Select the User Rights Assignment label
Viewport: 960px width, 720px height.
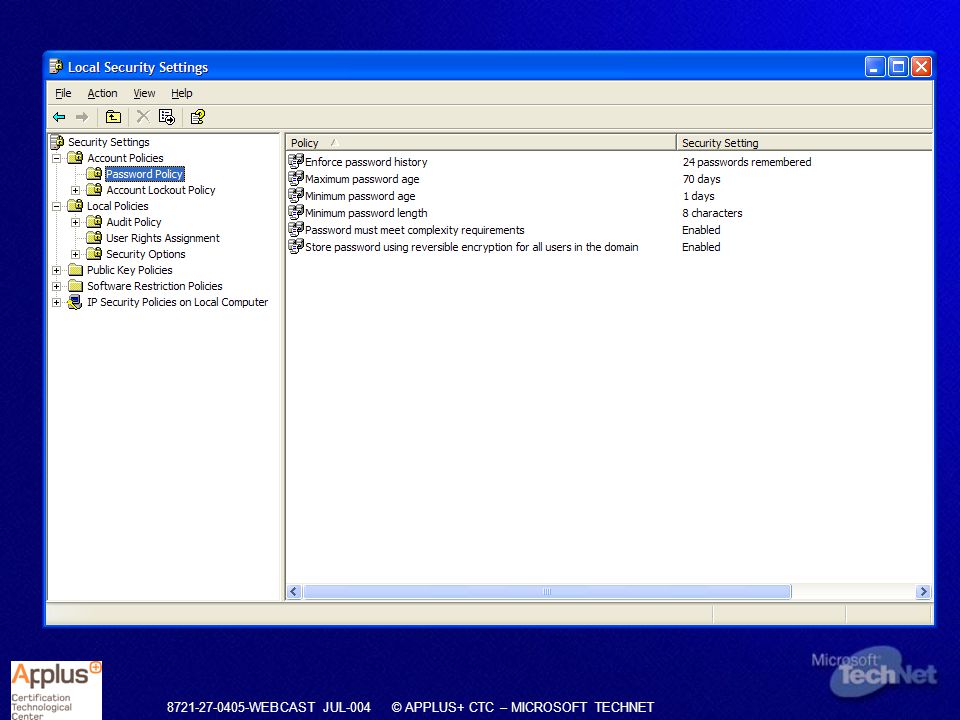163,238
